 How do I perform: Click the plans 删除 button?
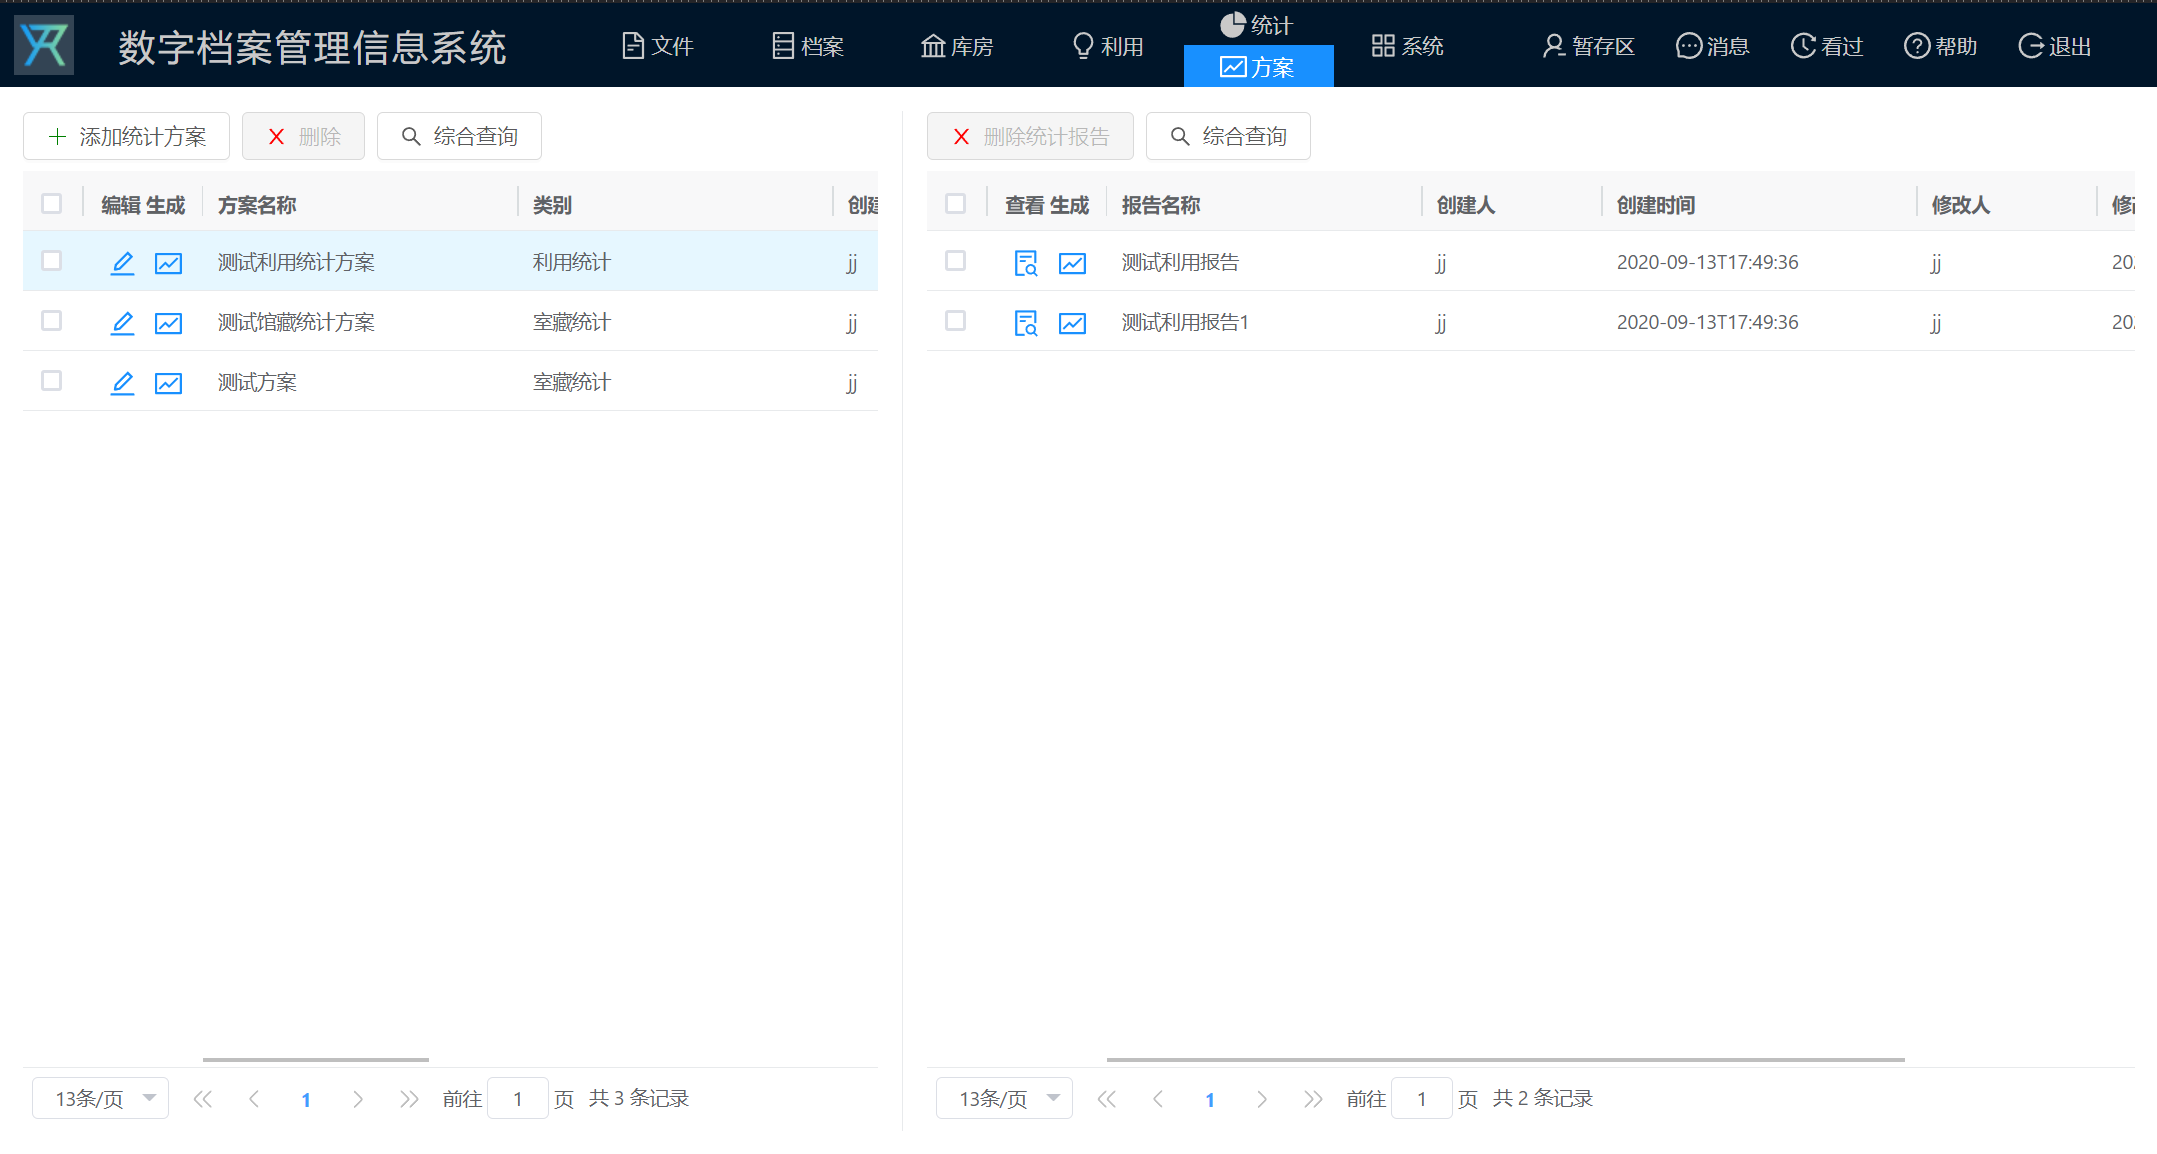(x=303, y=136)
